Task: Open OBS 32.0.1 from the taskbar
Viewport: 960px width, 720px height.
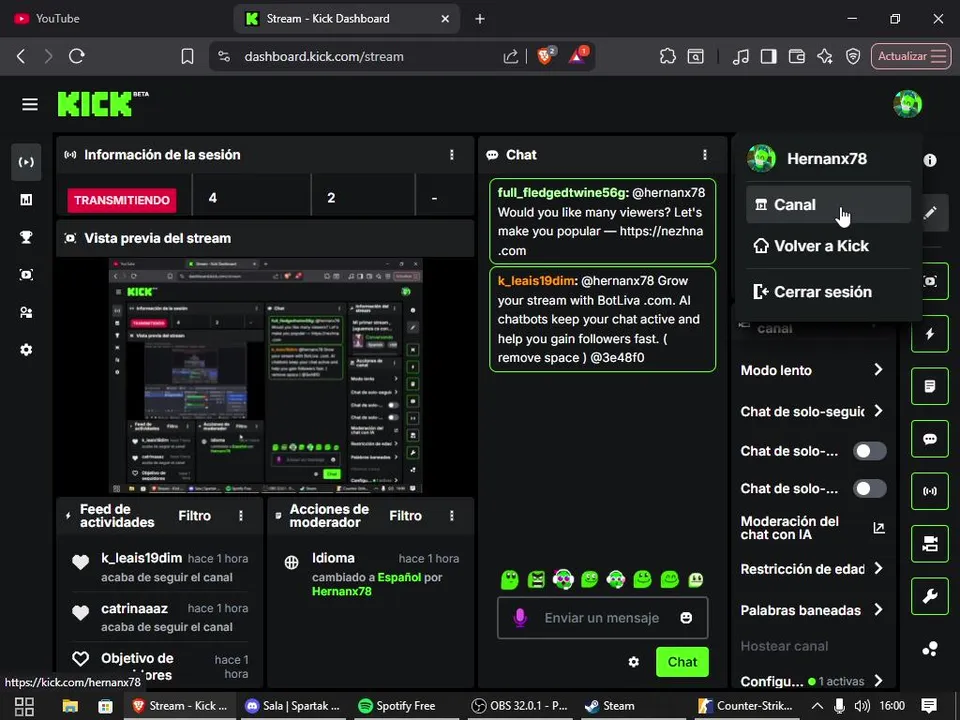Action: [520, 706]
